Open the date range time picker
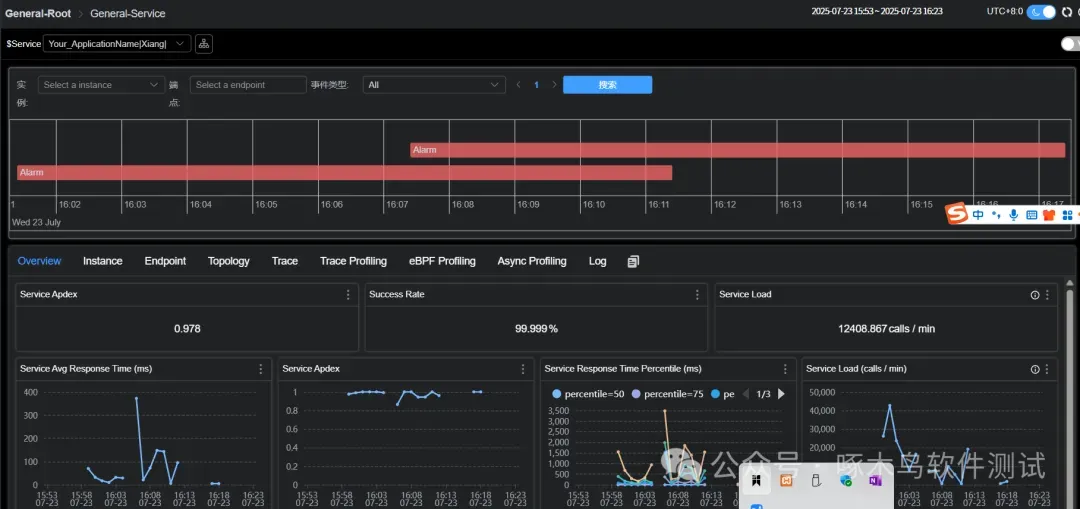The height and width of the screenshot is (509, 1080). (877, 11)
